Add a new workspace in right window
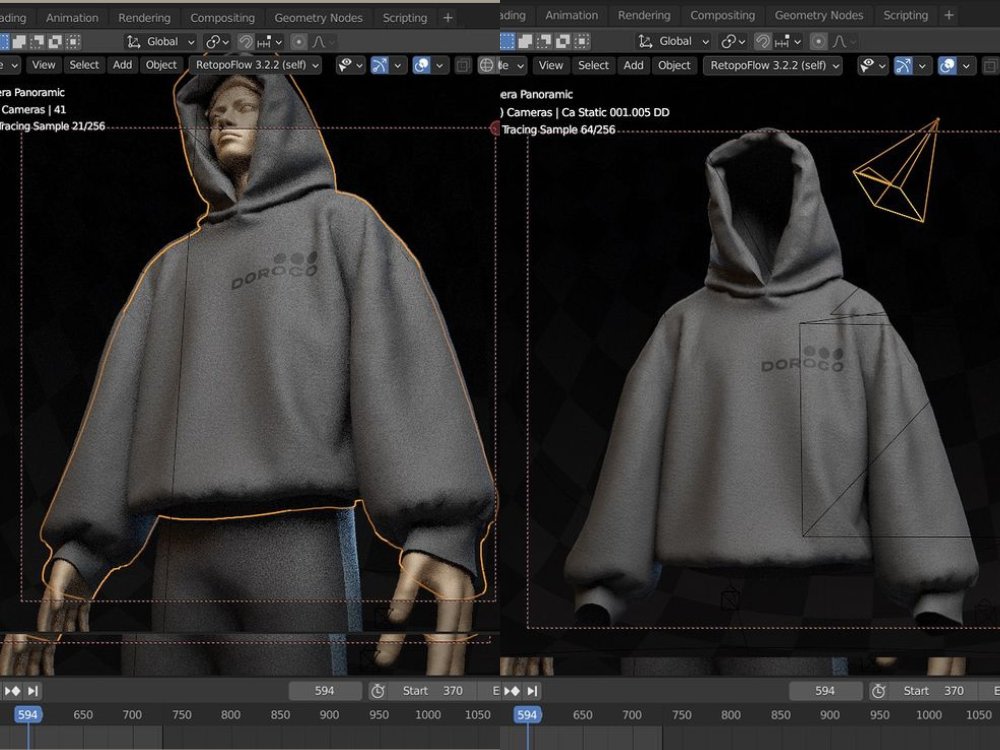1000x750 pixels. (948, 15)
